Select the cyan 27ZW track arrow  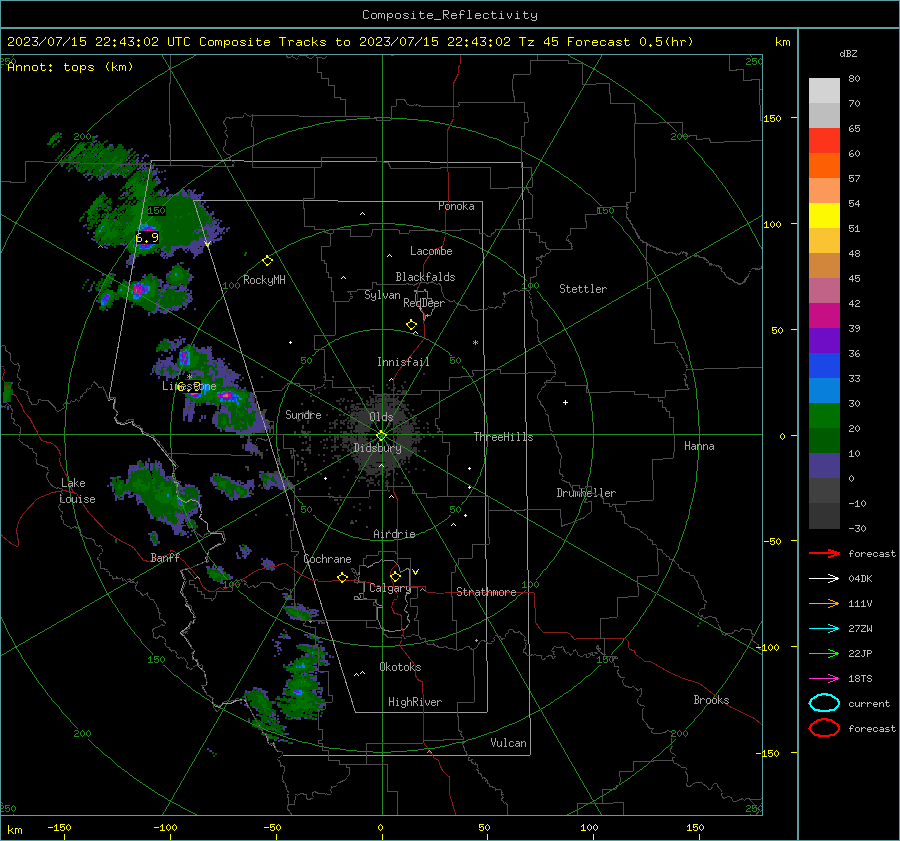coord(824,629)
